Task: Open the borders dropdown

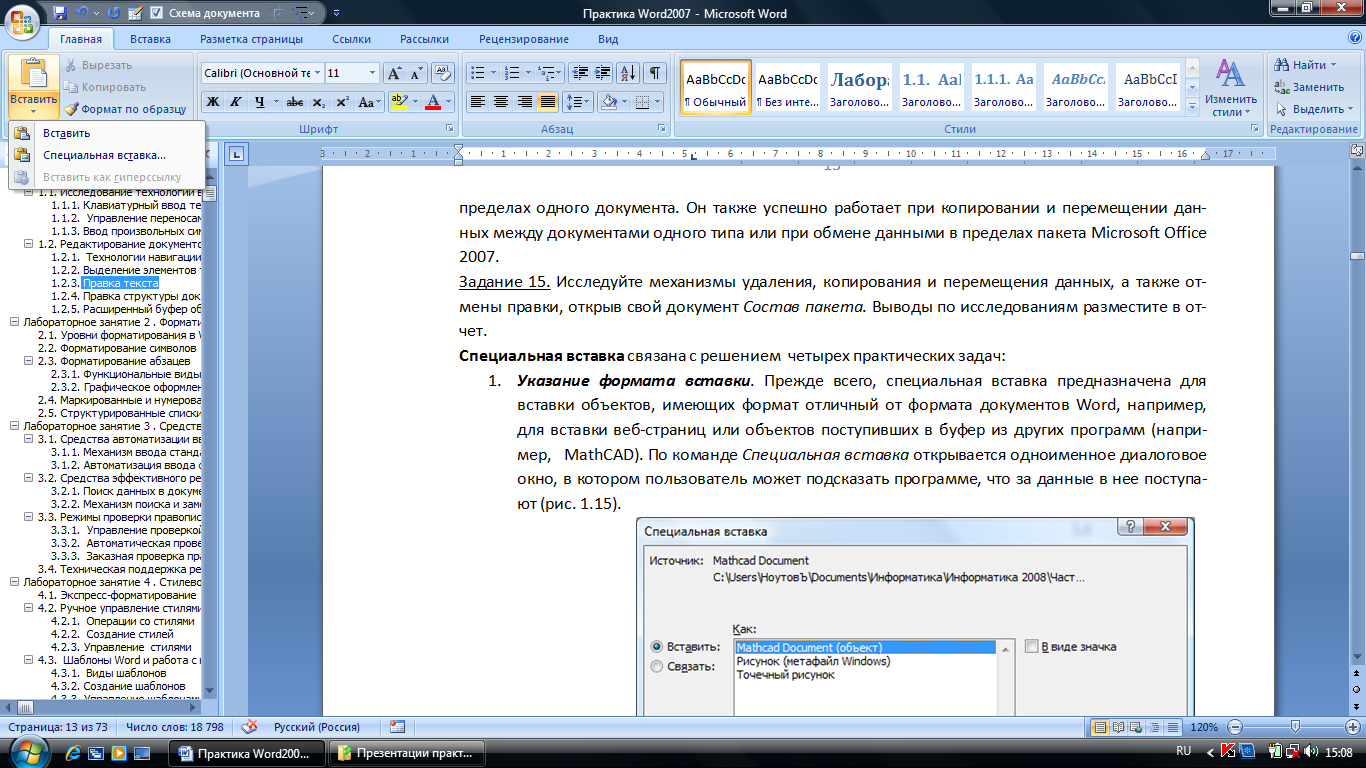Action: tap(656, 102)
